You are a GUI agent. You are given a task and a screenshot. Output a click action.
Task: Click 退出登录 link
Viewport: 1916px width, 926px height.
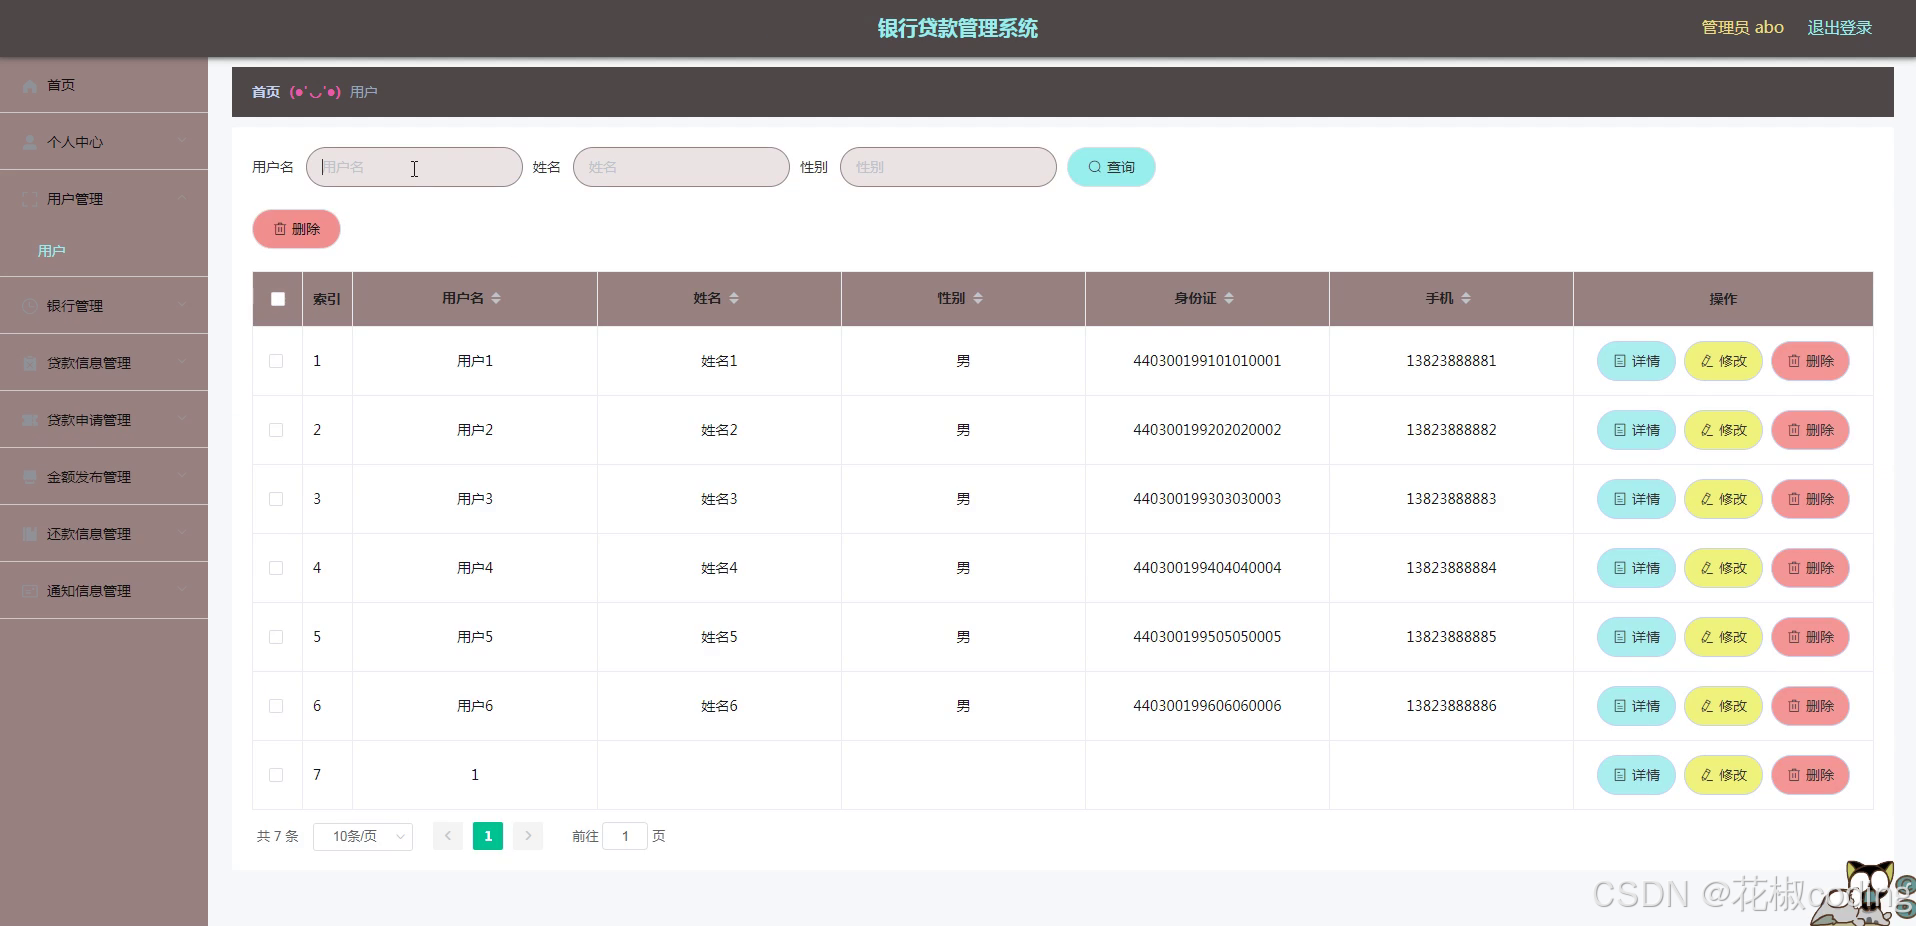click(1839, 28)
